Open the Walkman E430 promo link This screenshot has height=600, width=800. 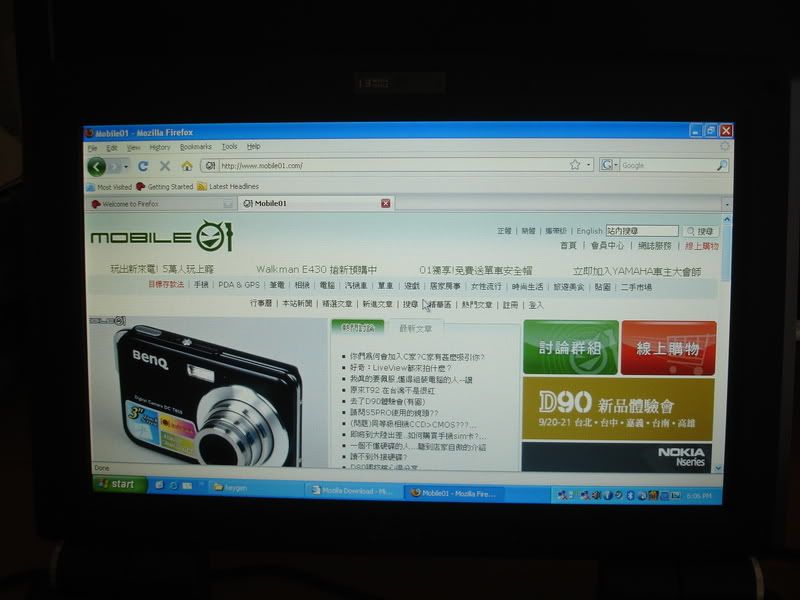pos(316,269)
